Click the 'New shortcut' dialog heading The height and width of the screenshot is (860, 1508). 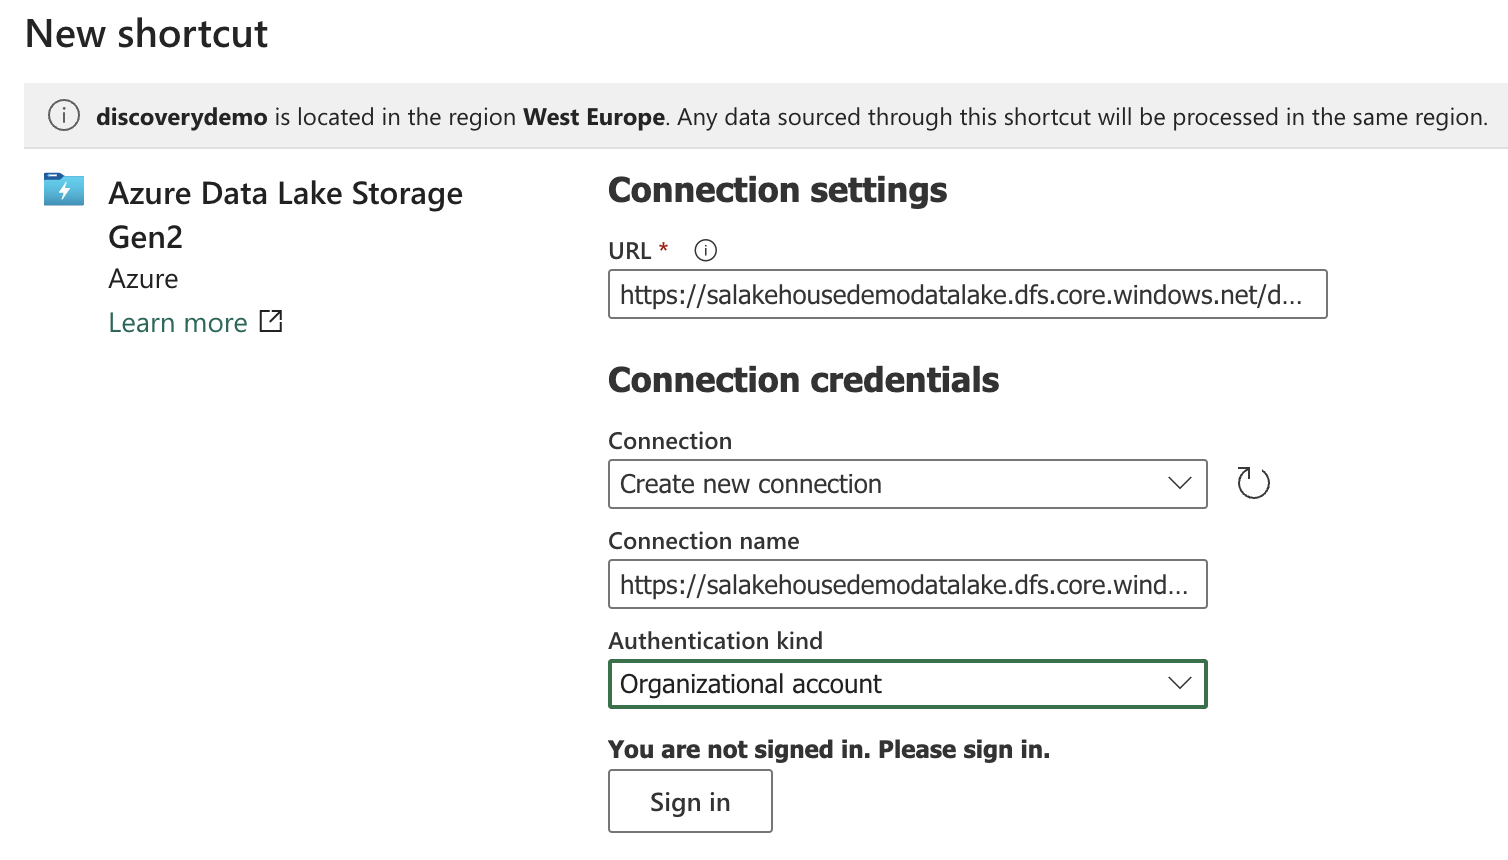point(147,34)
